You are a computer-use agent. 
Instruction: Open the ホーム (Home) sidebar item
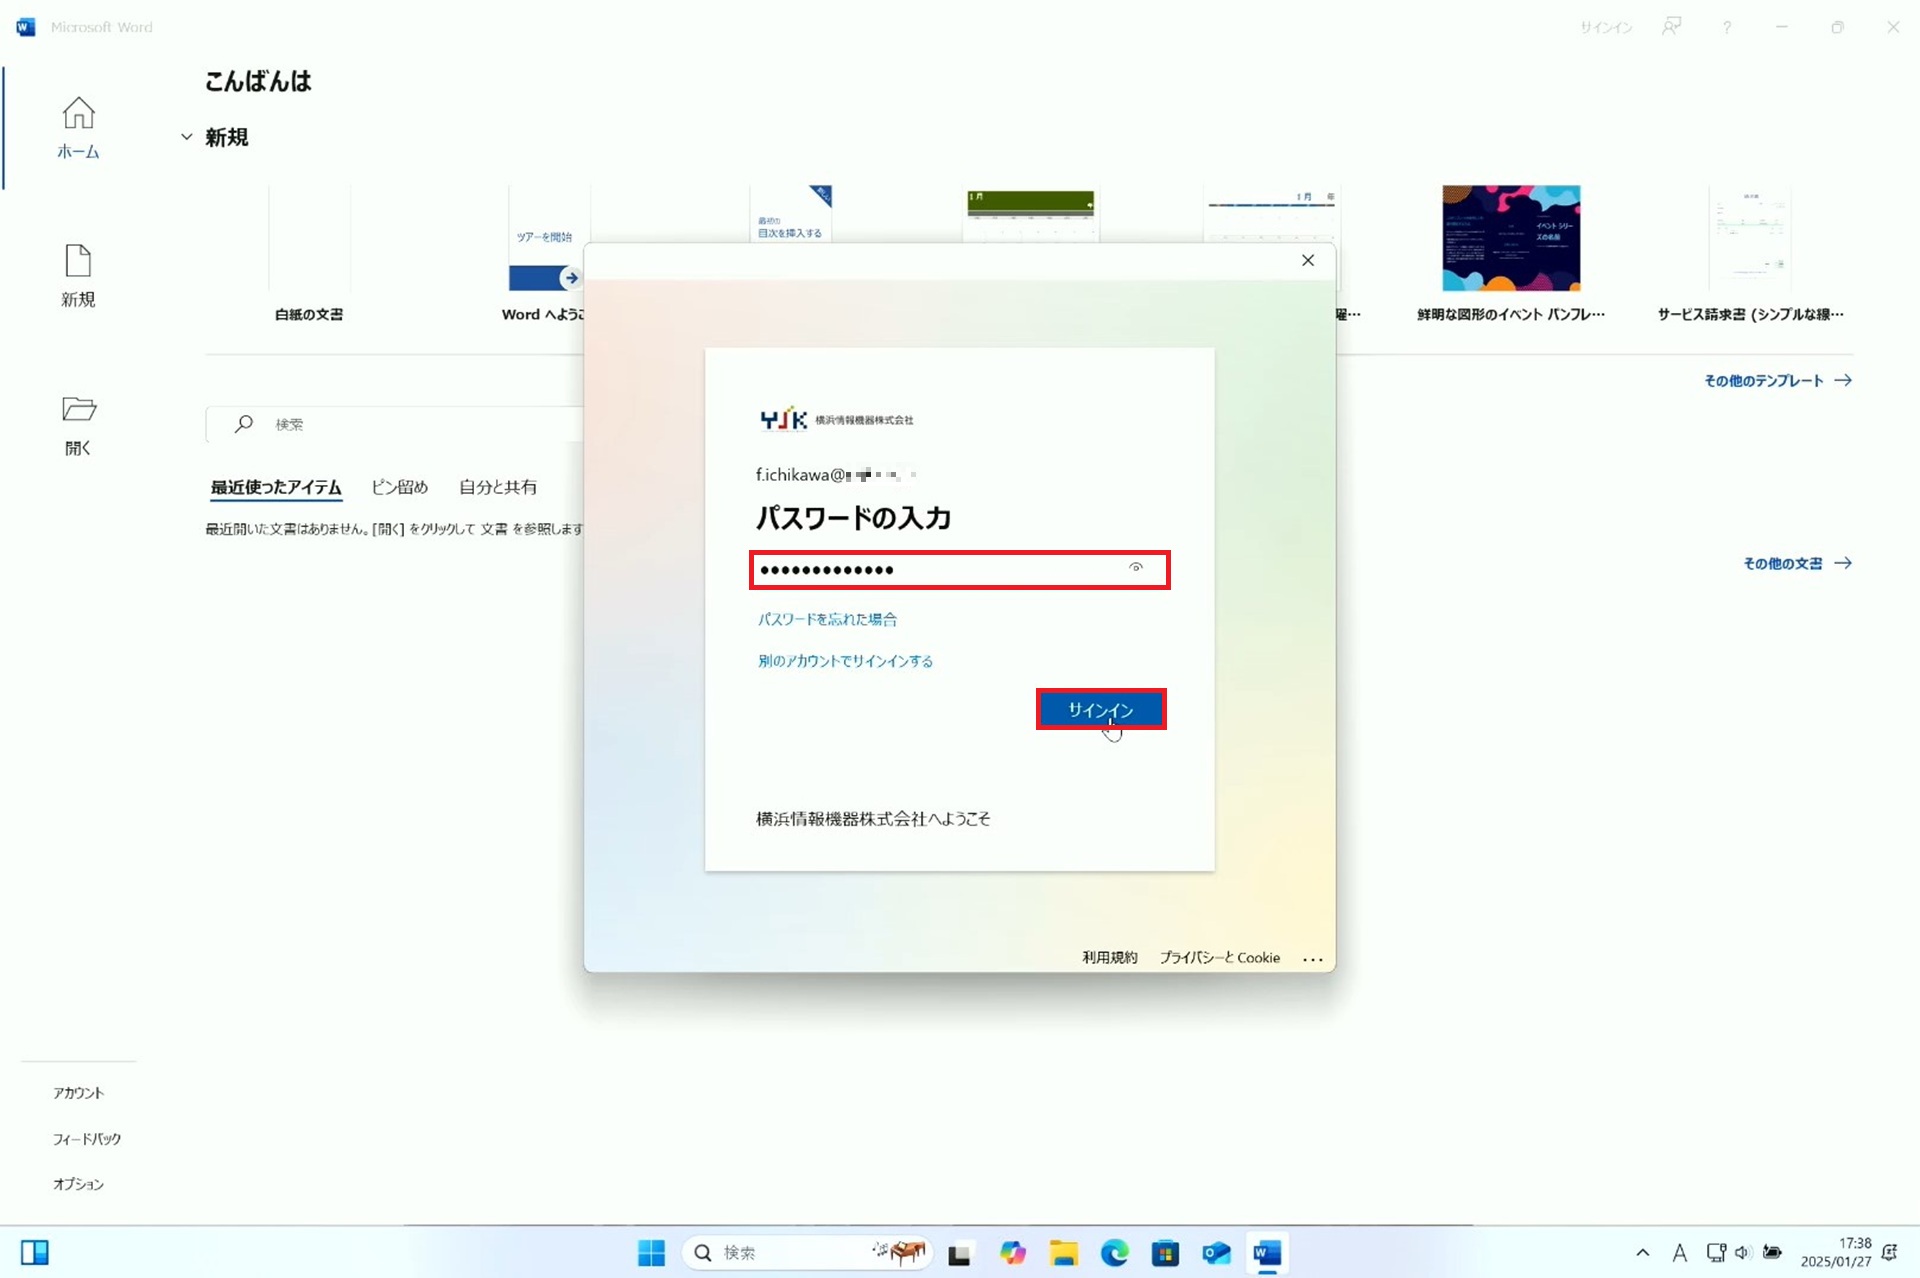(78, 127)
